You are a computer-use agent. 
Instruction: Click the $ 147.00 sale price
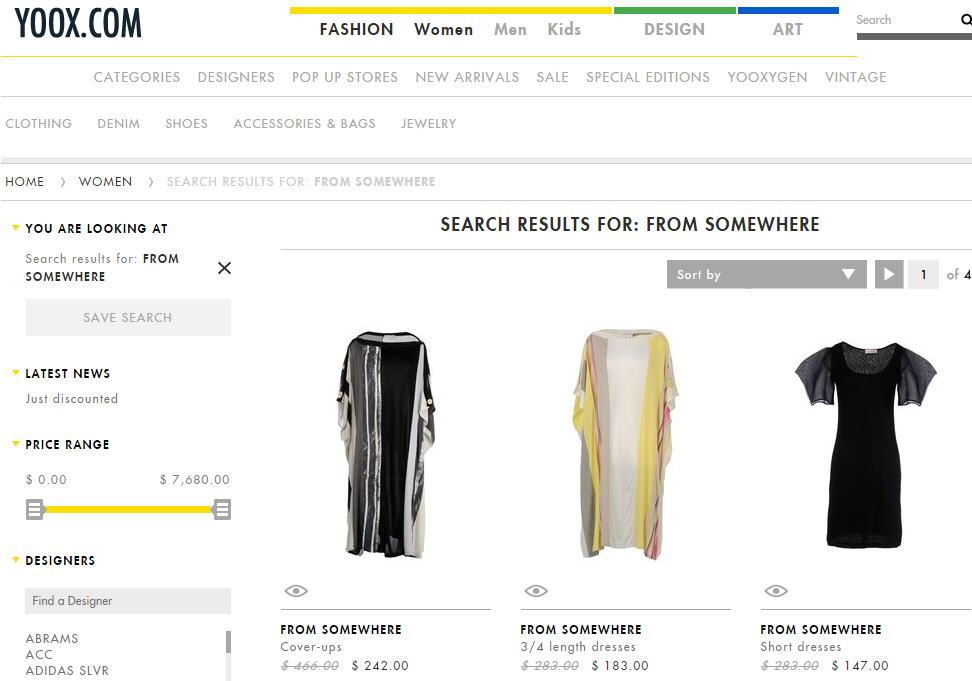[x=860, y=666]
